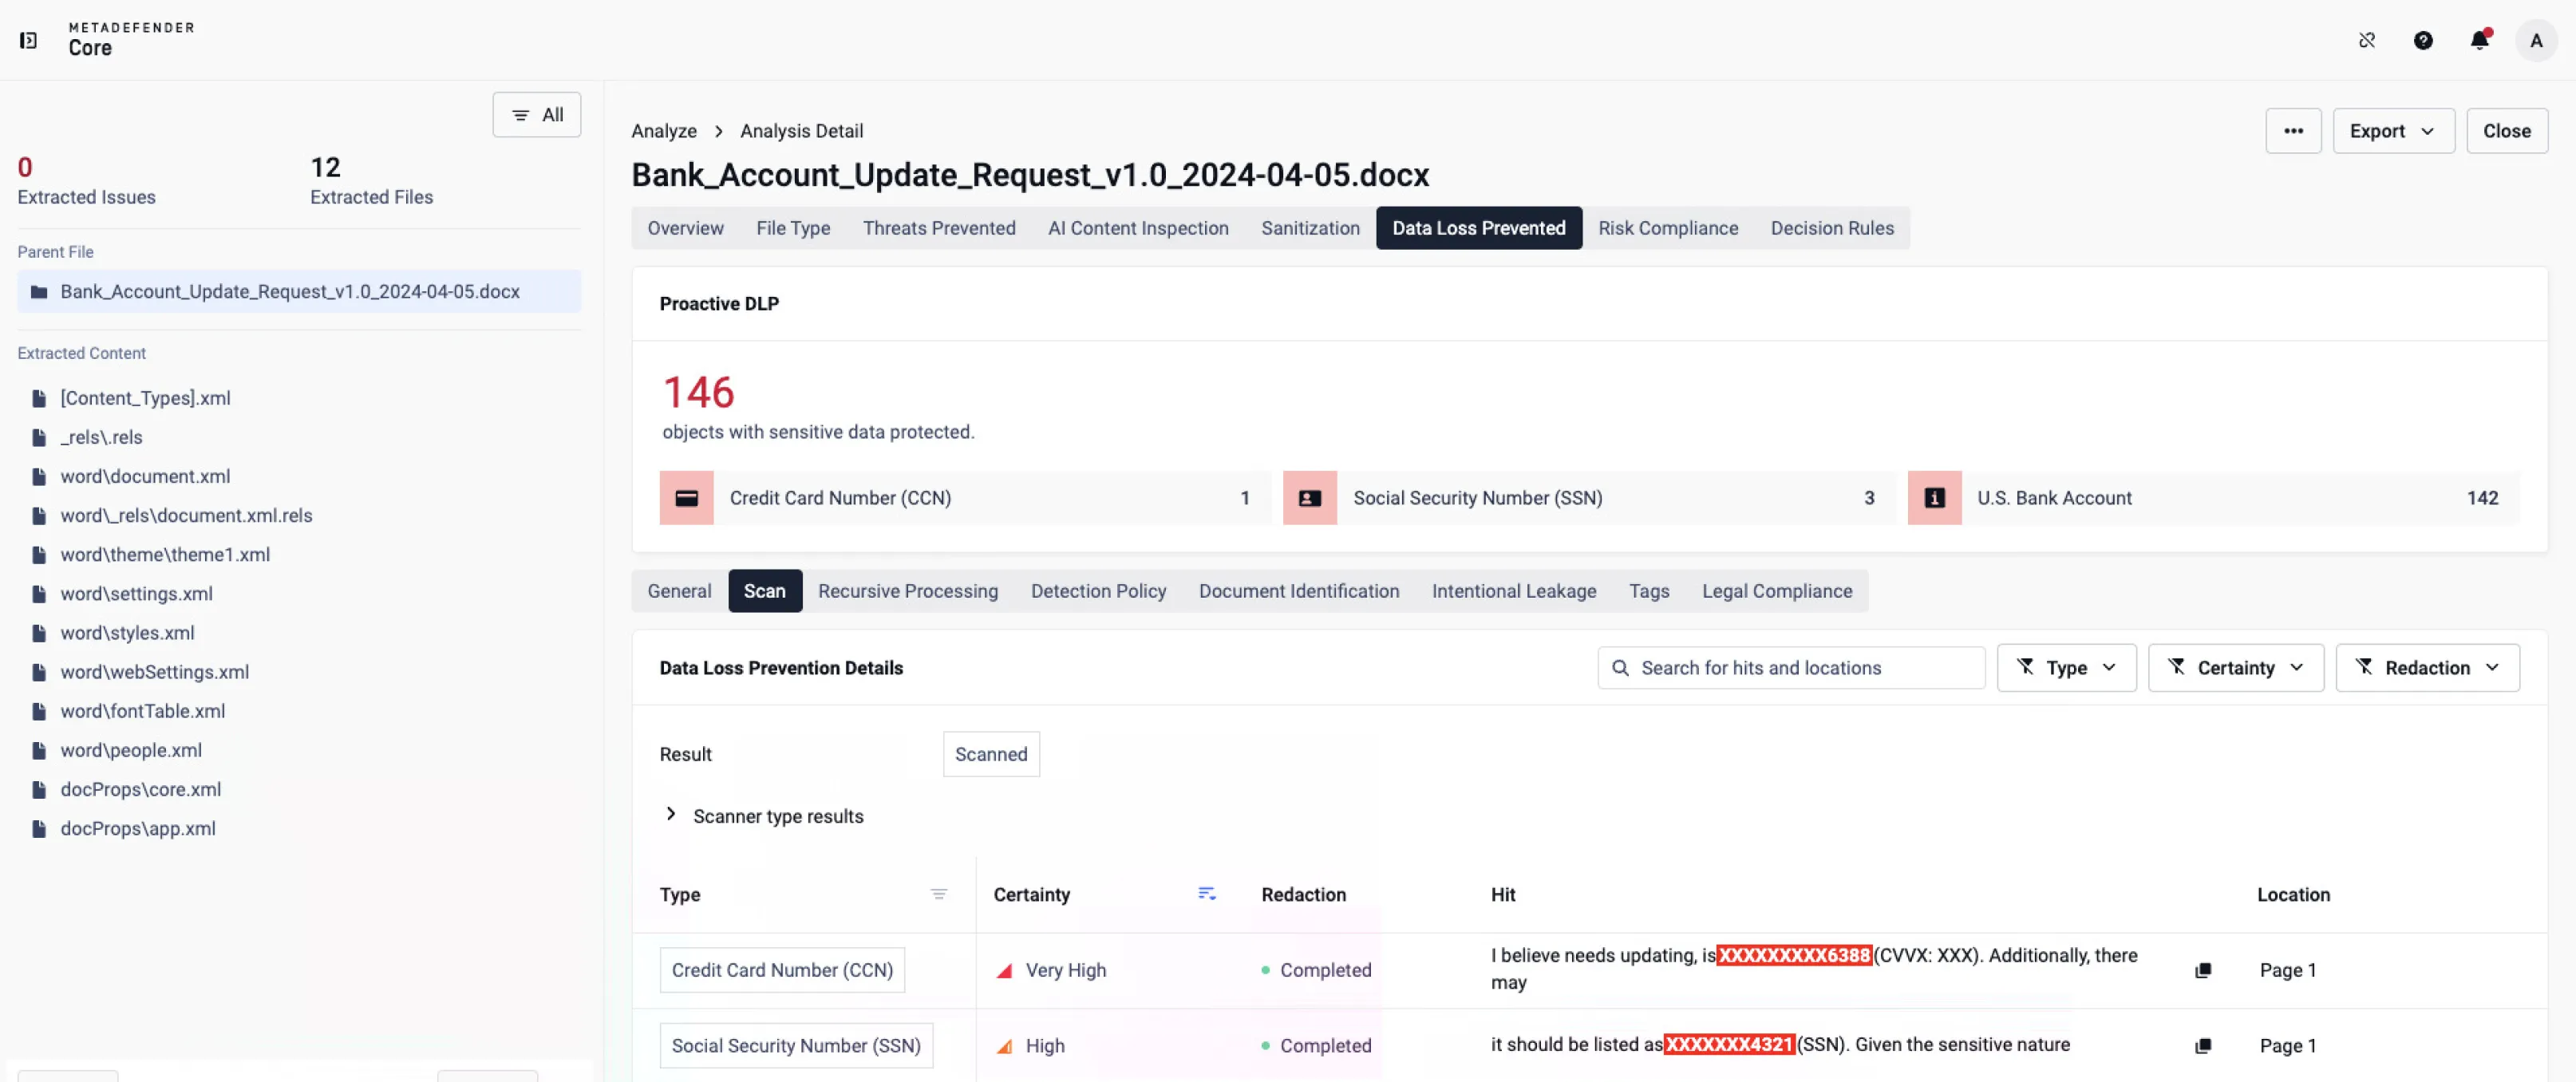Click the disconnected link icon in header
This screenshot has height=1082, width=2576.
point(2366,40)
